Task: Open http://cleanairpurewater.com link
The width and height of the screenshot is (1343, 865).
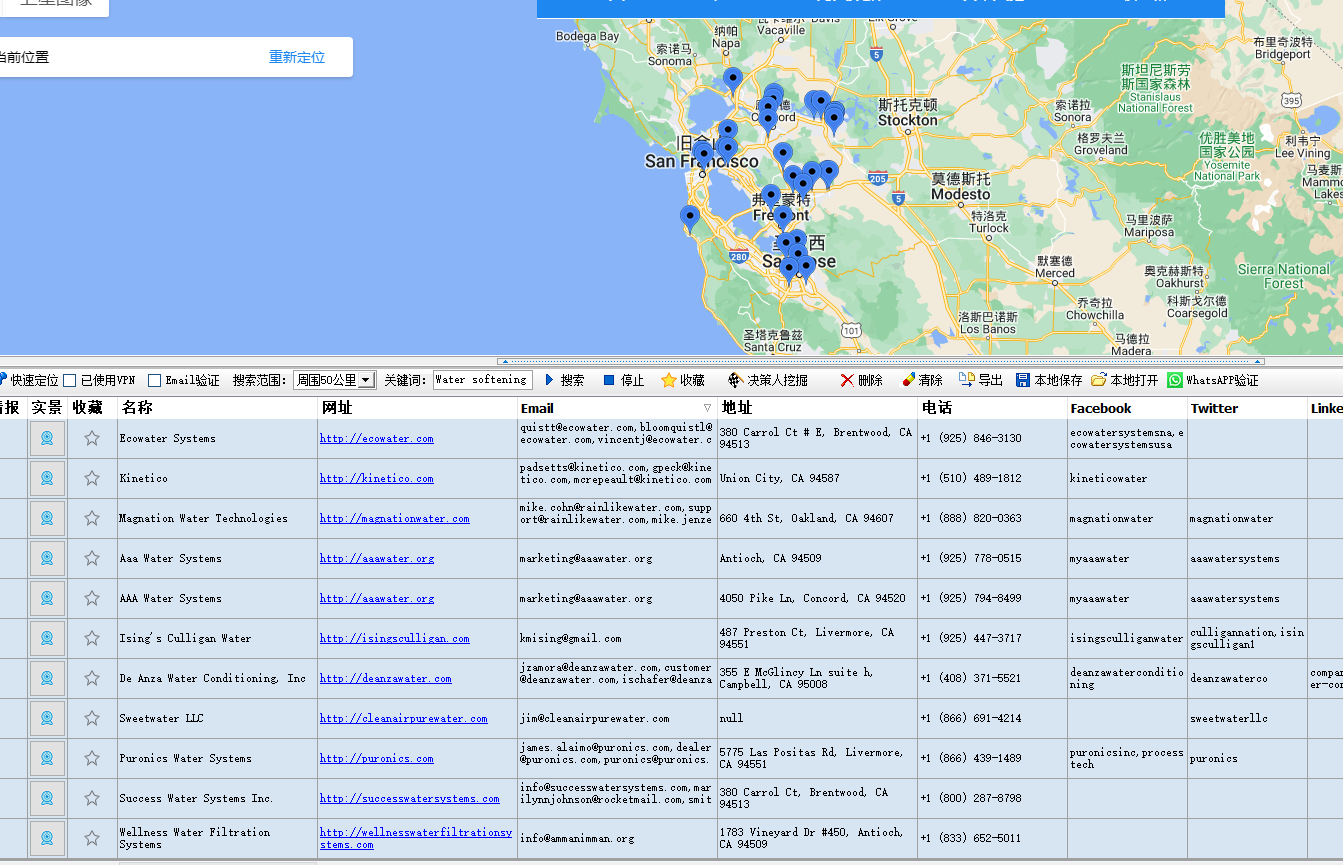Action: point(404,718)
